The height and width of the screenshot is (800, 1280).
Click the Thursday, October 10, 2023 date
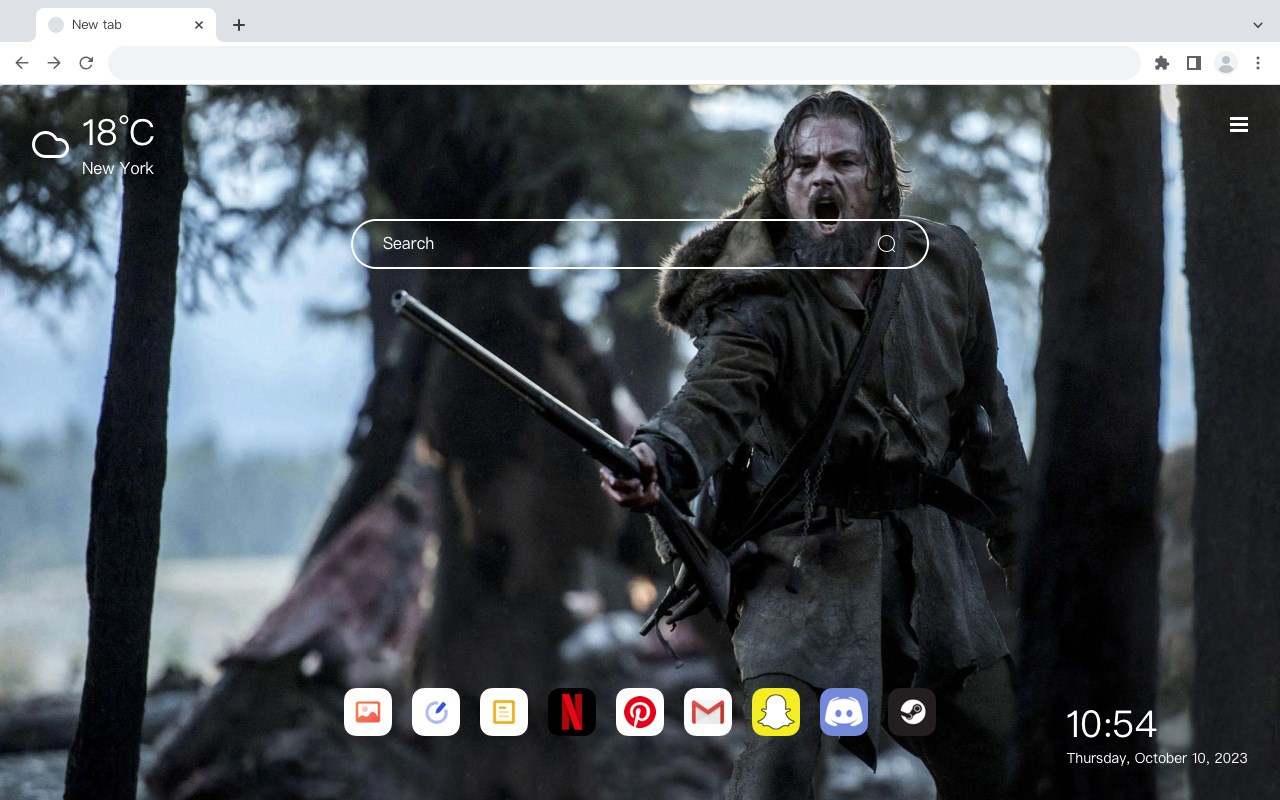(1157, 758)
